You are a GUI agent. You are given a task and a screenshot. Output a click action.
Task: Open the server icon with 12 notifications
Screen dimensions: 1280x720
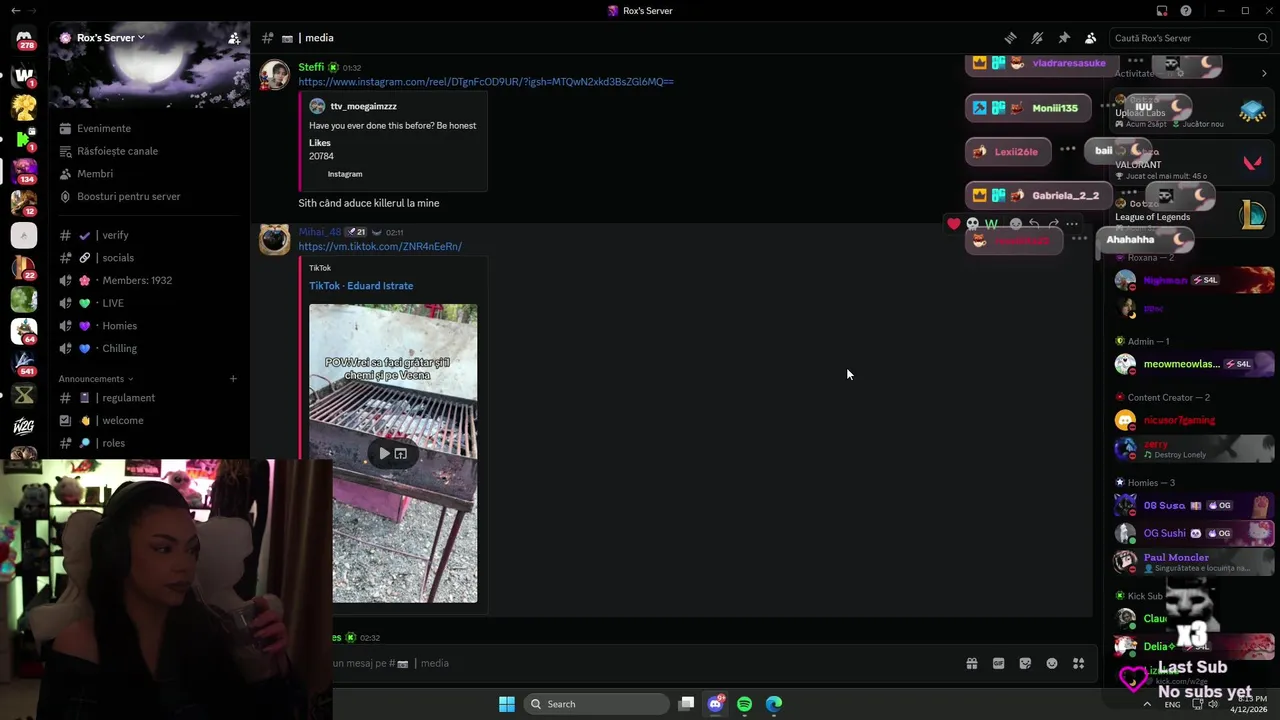point(24,203)
